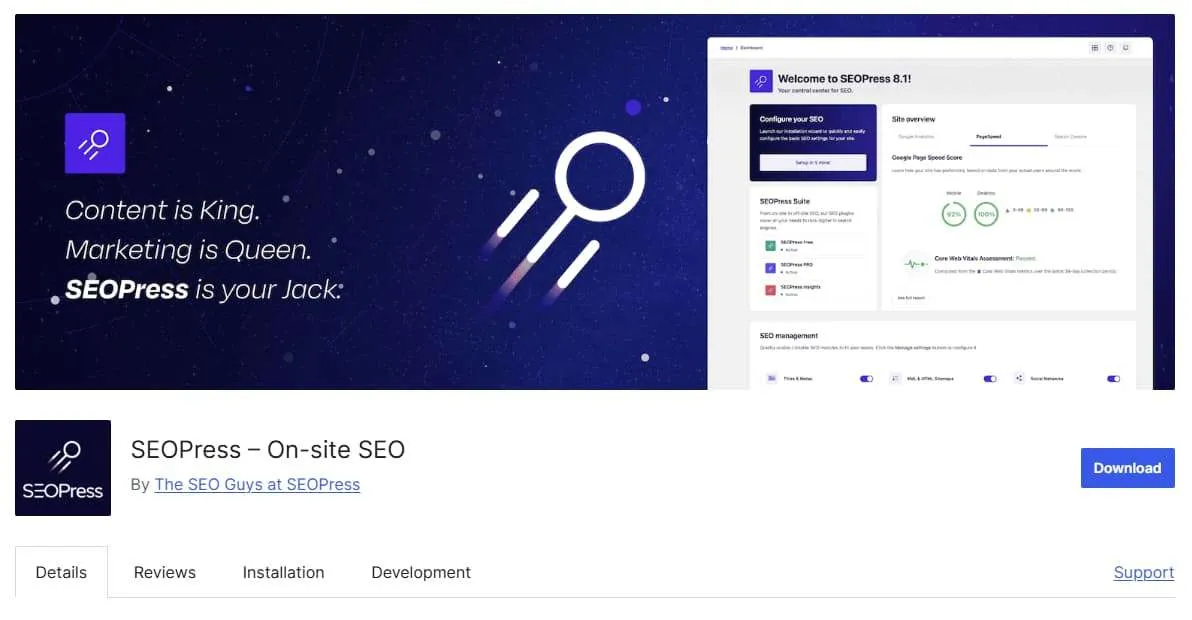The image size is (1192, 620).
Task: Click the SEO management heading
Action: pos(788,336)
